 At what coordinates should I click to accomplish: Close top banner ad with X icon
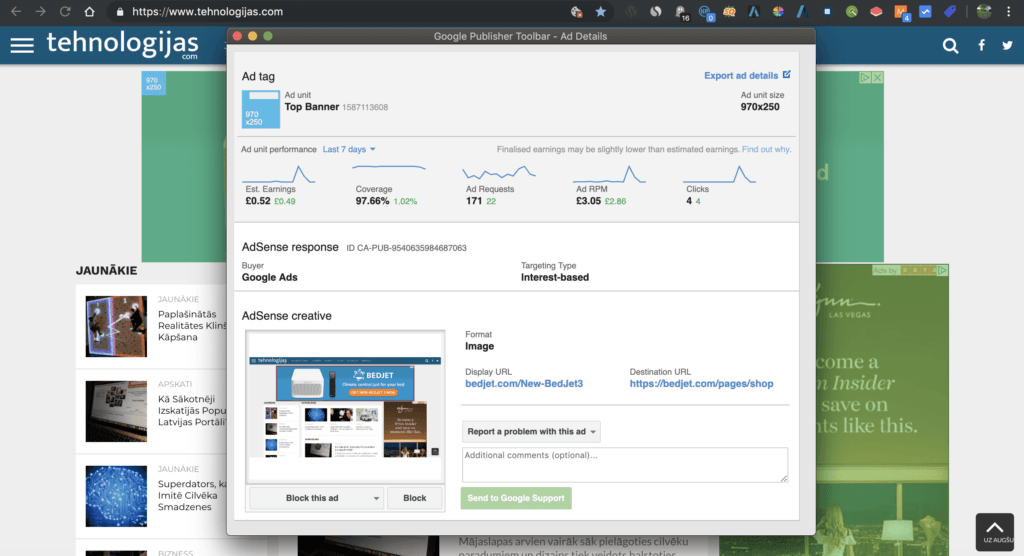point(877,77)
